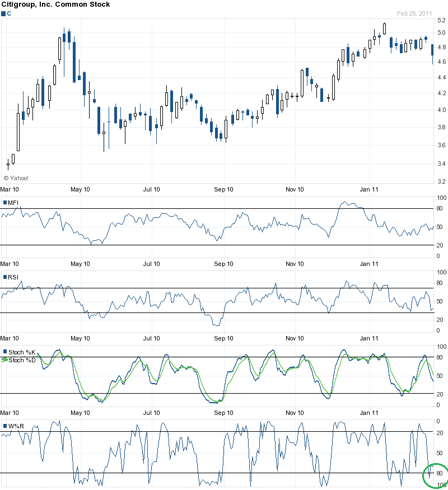Click the 100 level on Stochastic axis
Viewport: 448px width, 490px height.
tap(441, 347)
